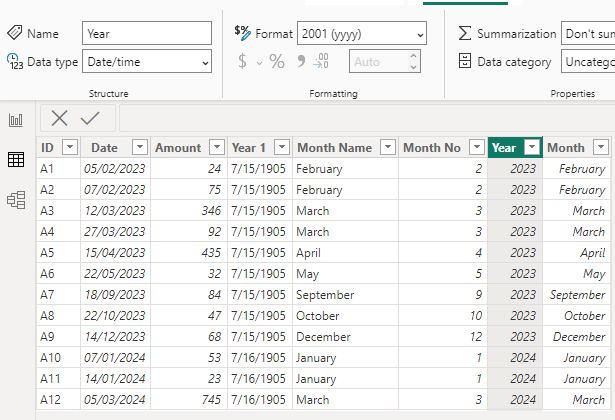Toggle thousands separator comma icon

coord(301,61)
